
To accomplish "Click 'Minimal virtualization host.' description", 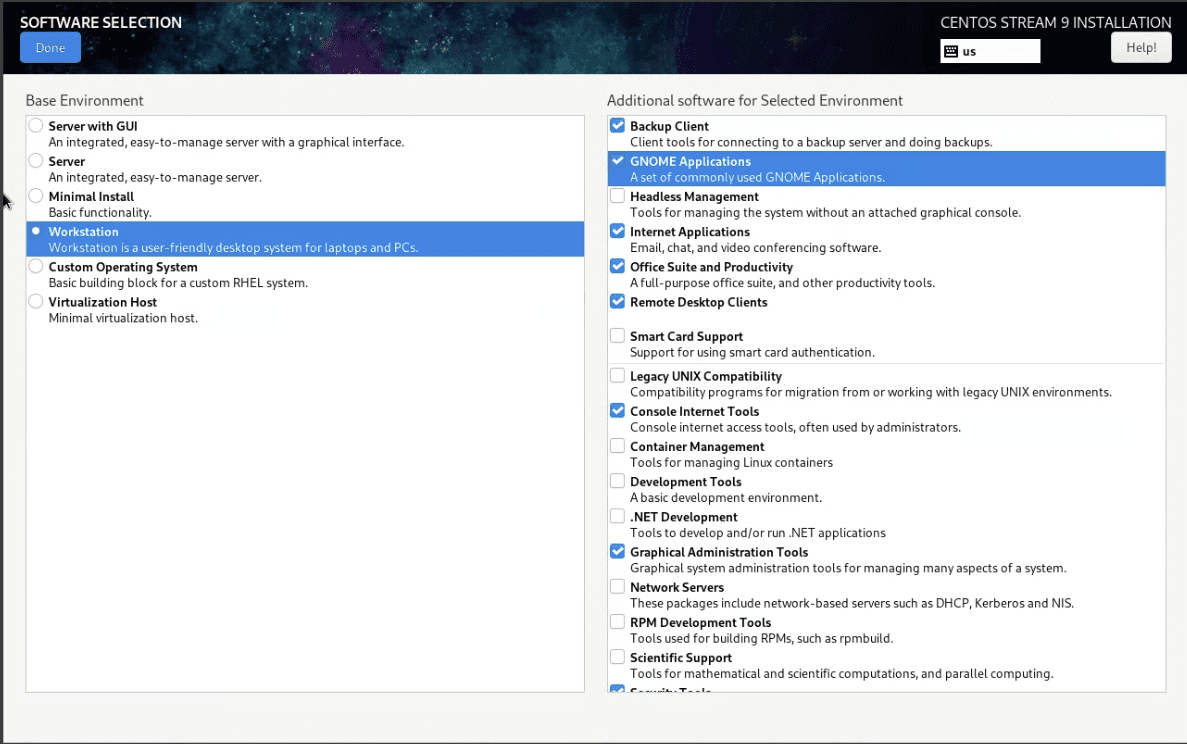I will [123, 318].
